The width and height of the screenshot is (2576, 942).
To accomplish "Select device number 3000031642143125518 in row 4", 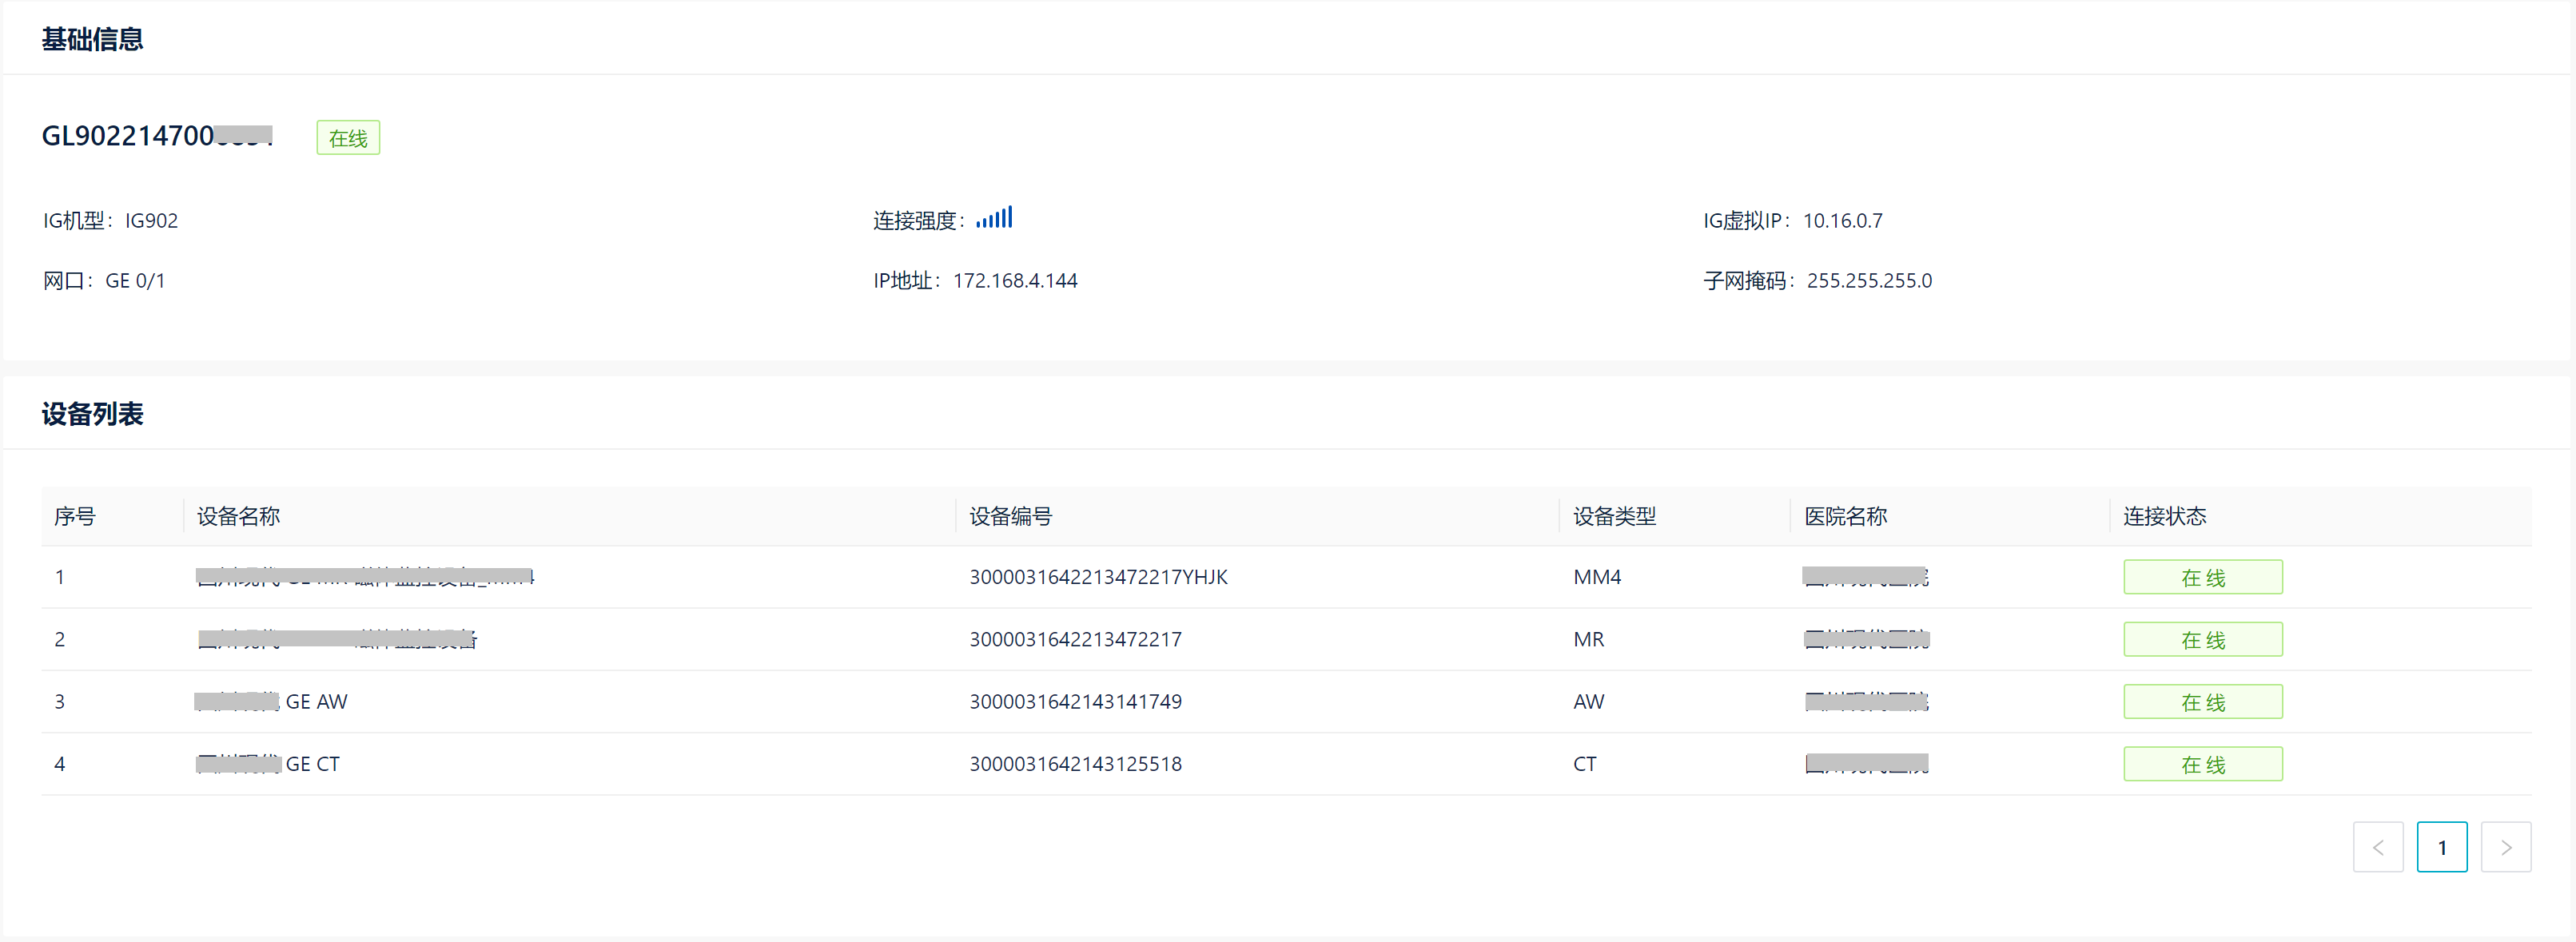I will coord(1075,763).
